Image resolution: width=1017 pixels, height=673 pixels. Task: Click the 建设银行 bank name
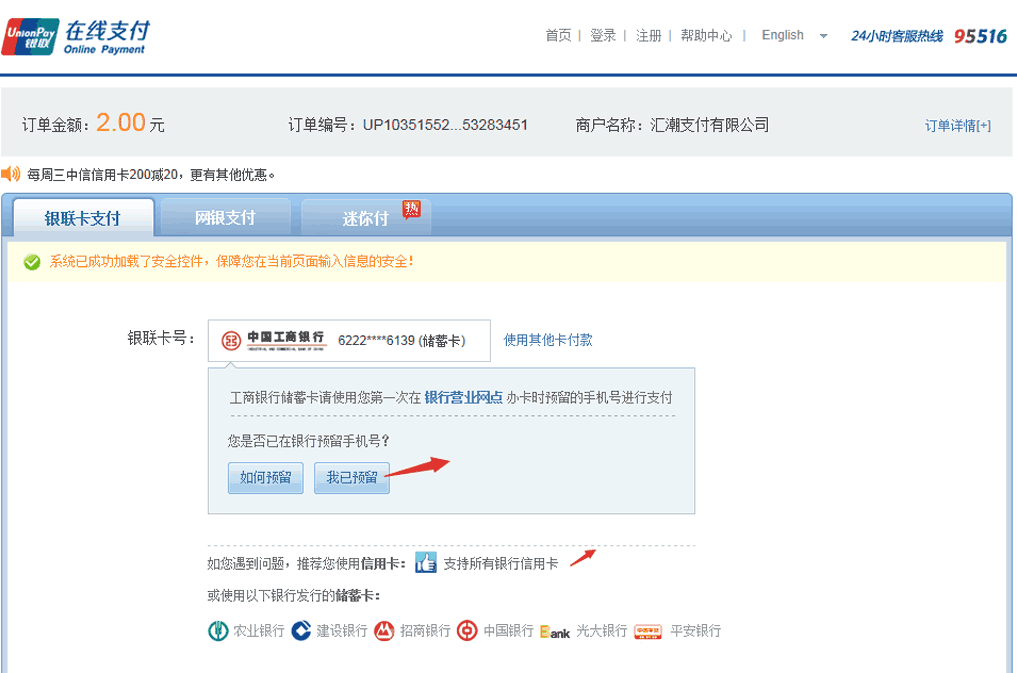(342, 631)
